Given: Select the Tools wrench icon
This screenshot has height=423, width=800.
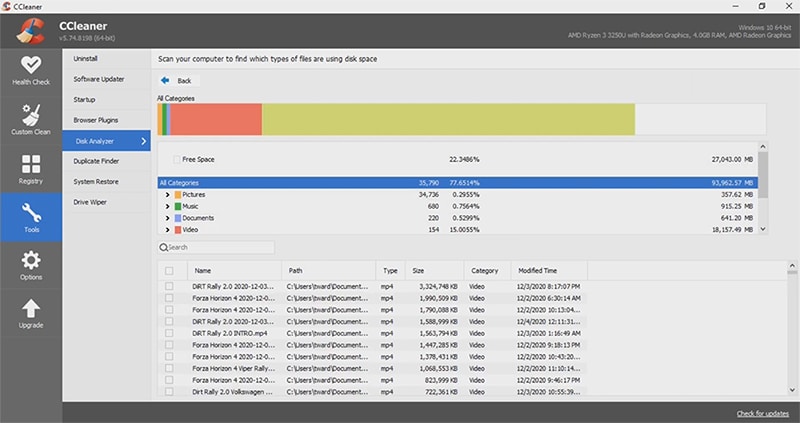Looking at the screenshot, I should pos(31,212).
